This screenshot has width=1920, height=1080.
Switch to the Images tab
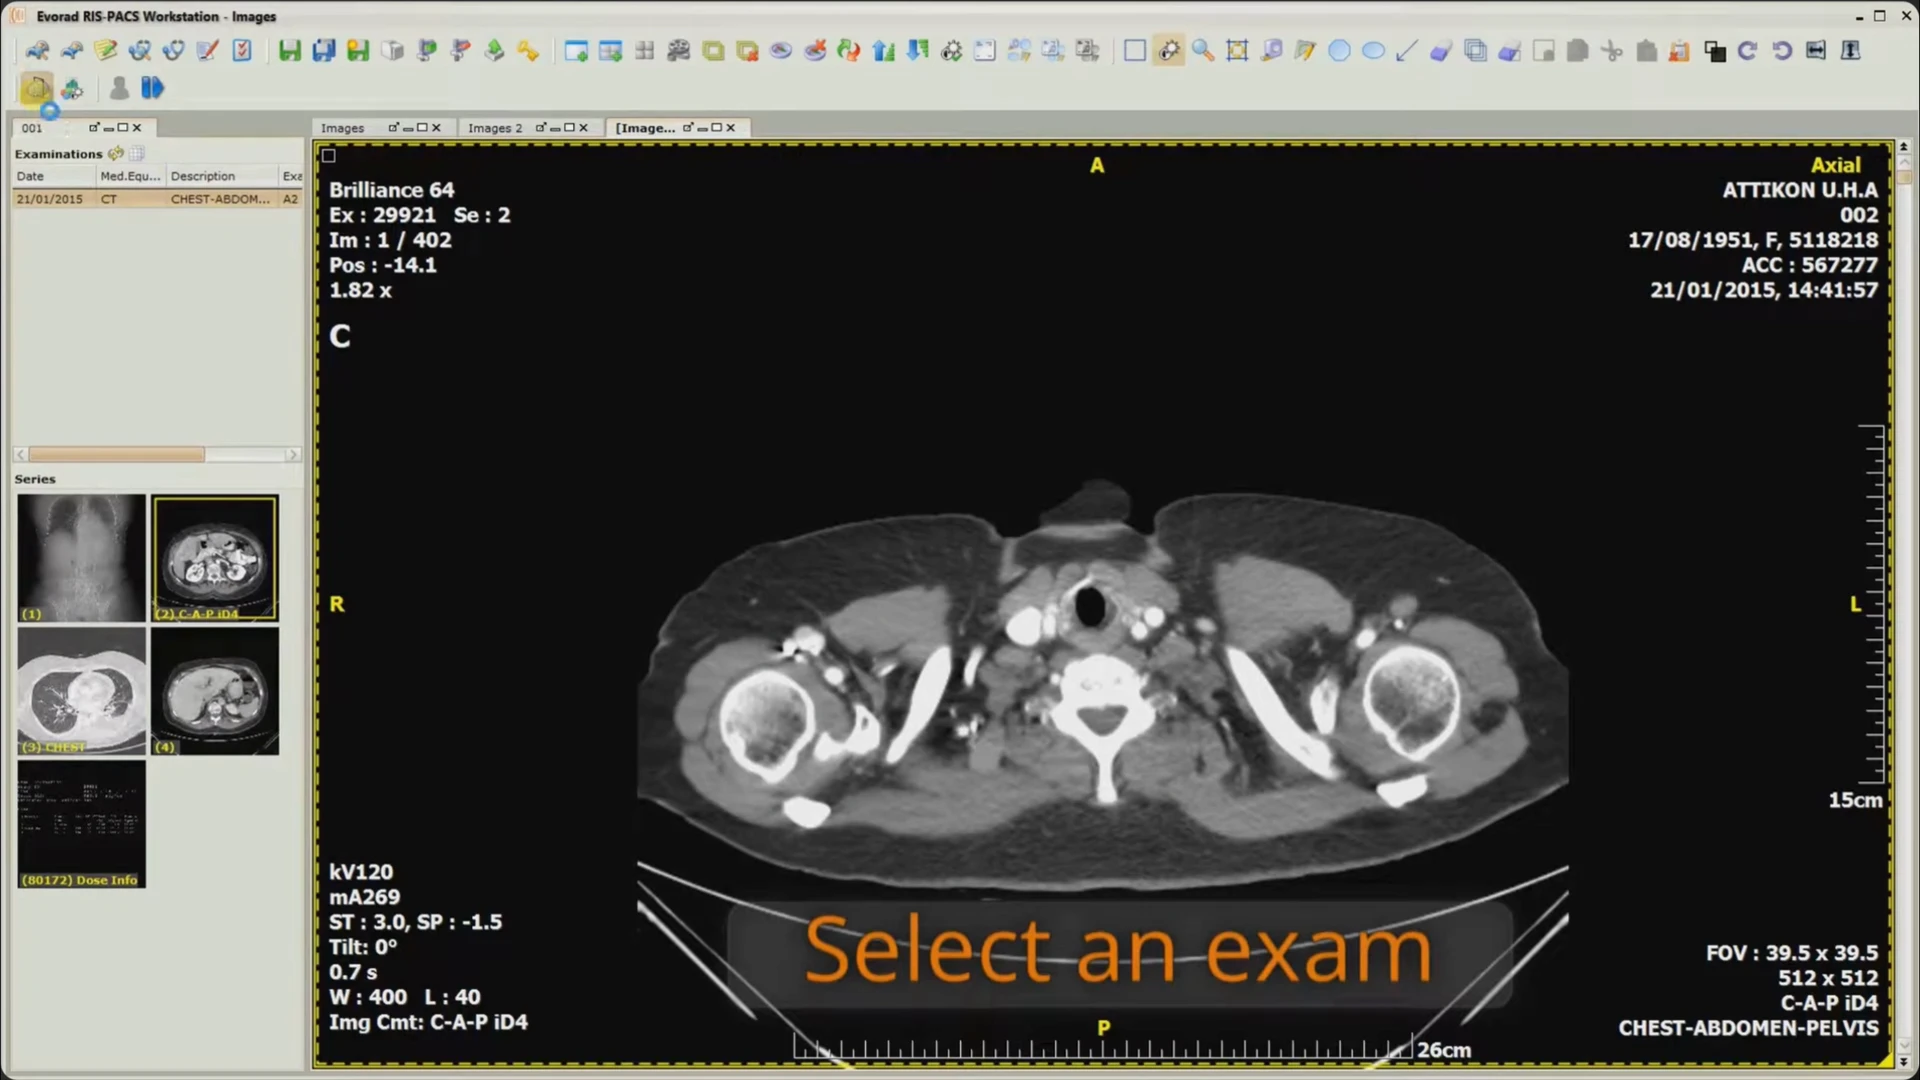[343, 128]
